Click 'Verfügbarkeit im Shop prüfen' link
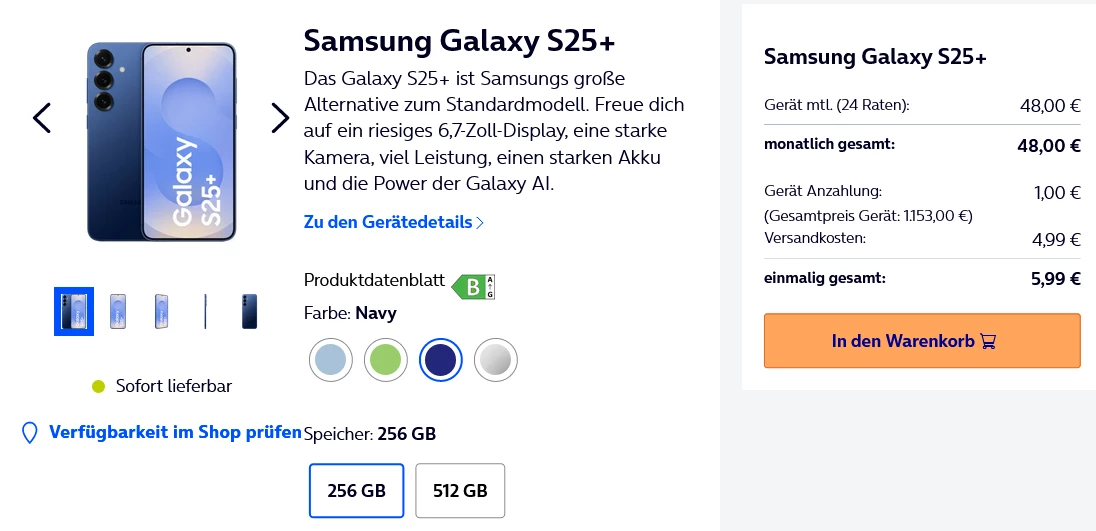Viewport: 1096px width, 531px height. tap(175, 432)
